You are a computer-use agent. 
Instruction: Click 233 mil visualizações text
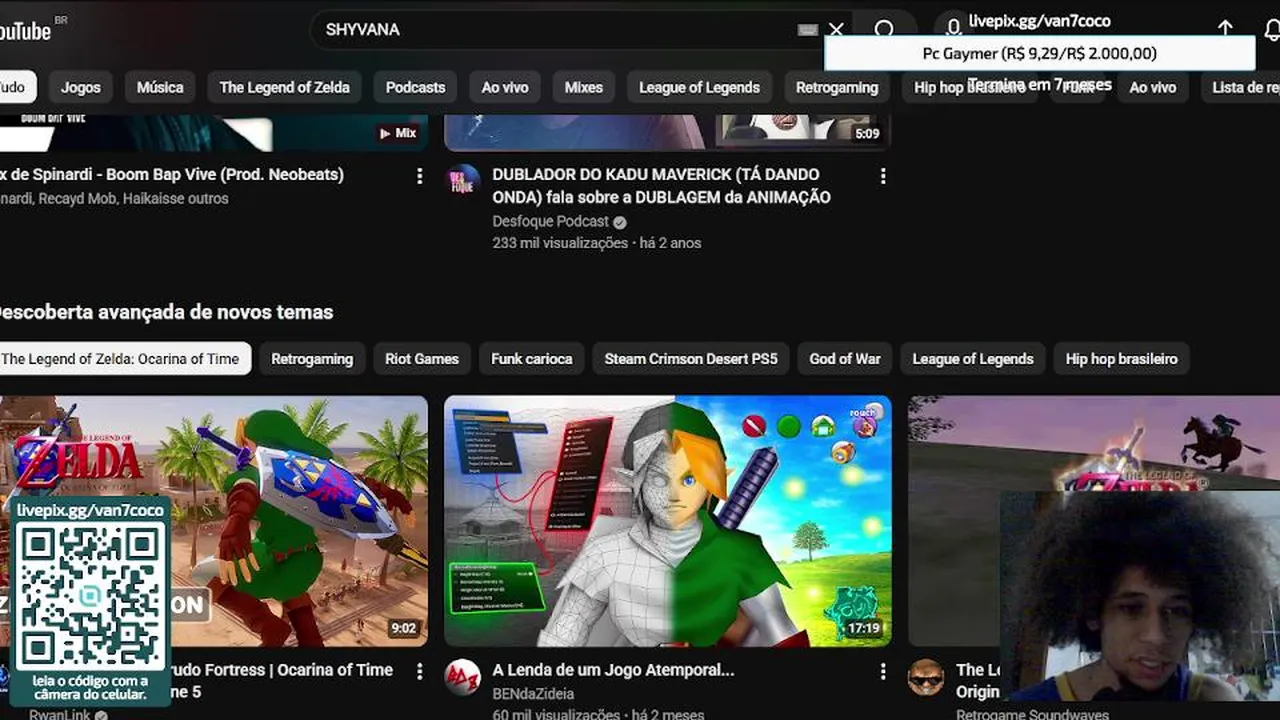[x=560, y=243]
